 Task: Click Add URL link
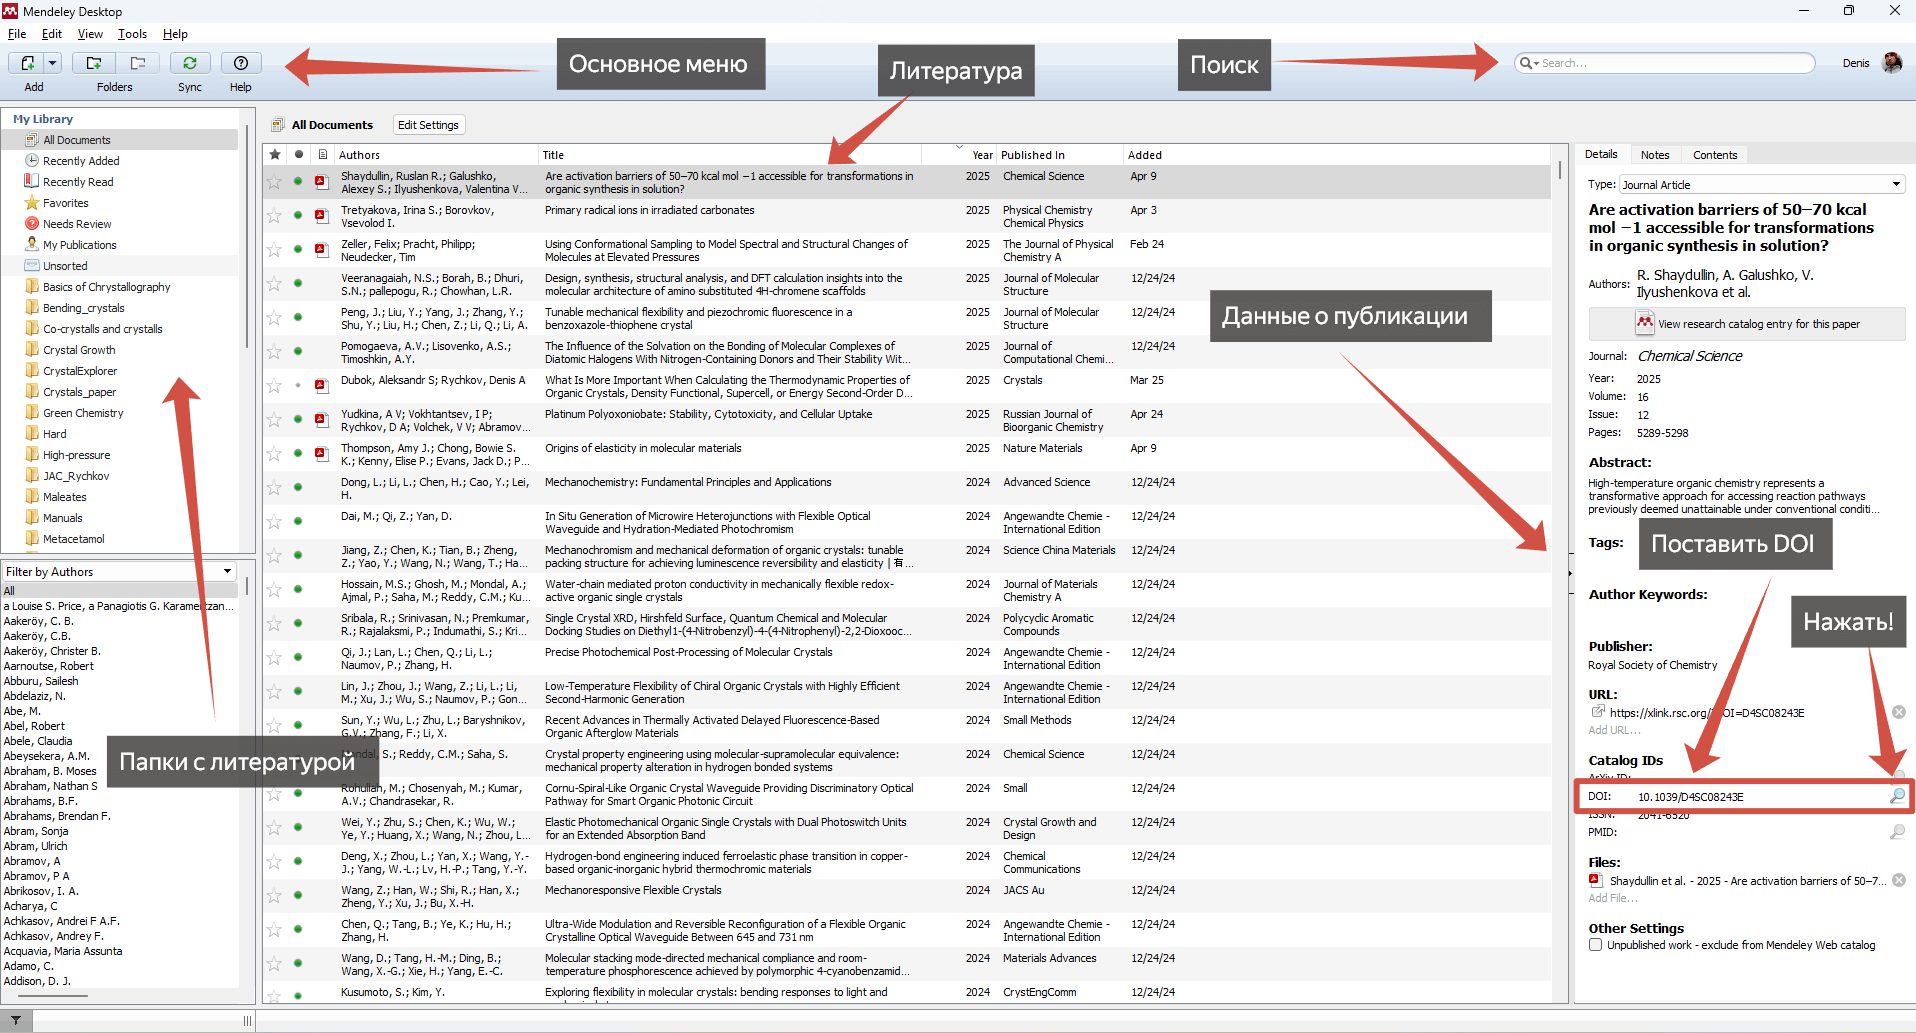pyautogui.click(x=1614, y=730)
